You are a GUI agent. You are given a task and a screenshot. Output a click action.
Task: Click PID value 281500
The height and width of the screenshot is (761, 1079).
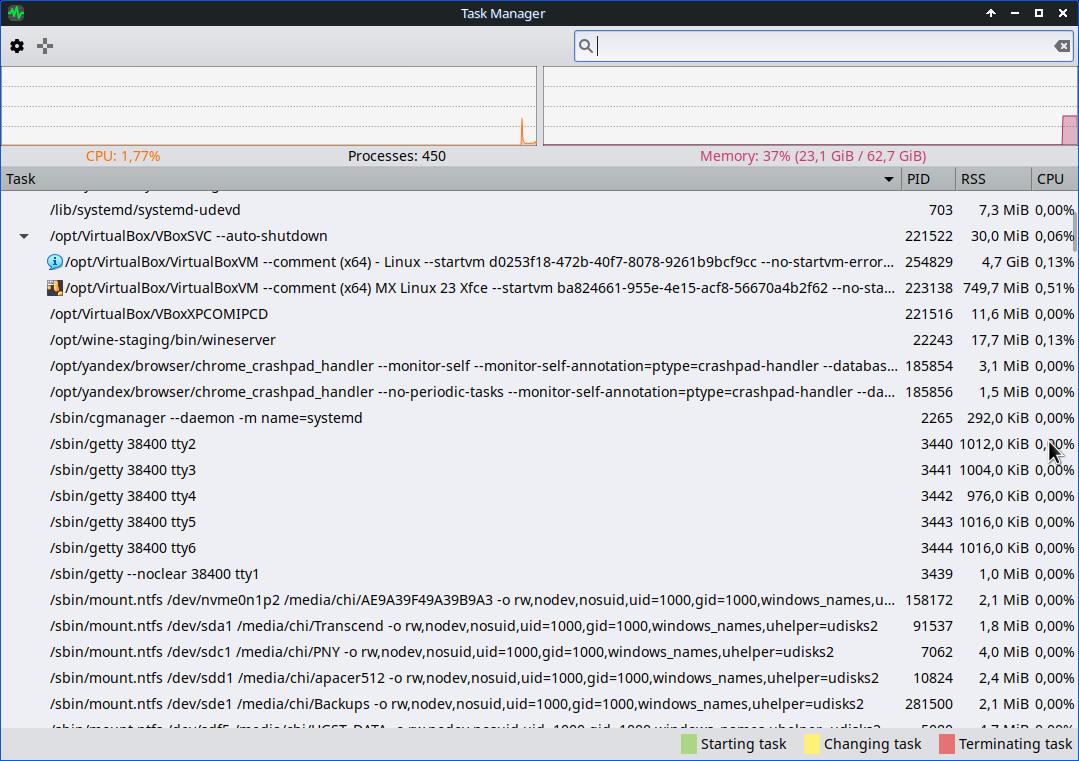[x=929, y=704]
